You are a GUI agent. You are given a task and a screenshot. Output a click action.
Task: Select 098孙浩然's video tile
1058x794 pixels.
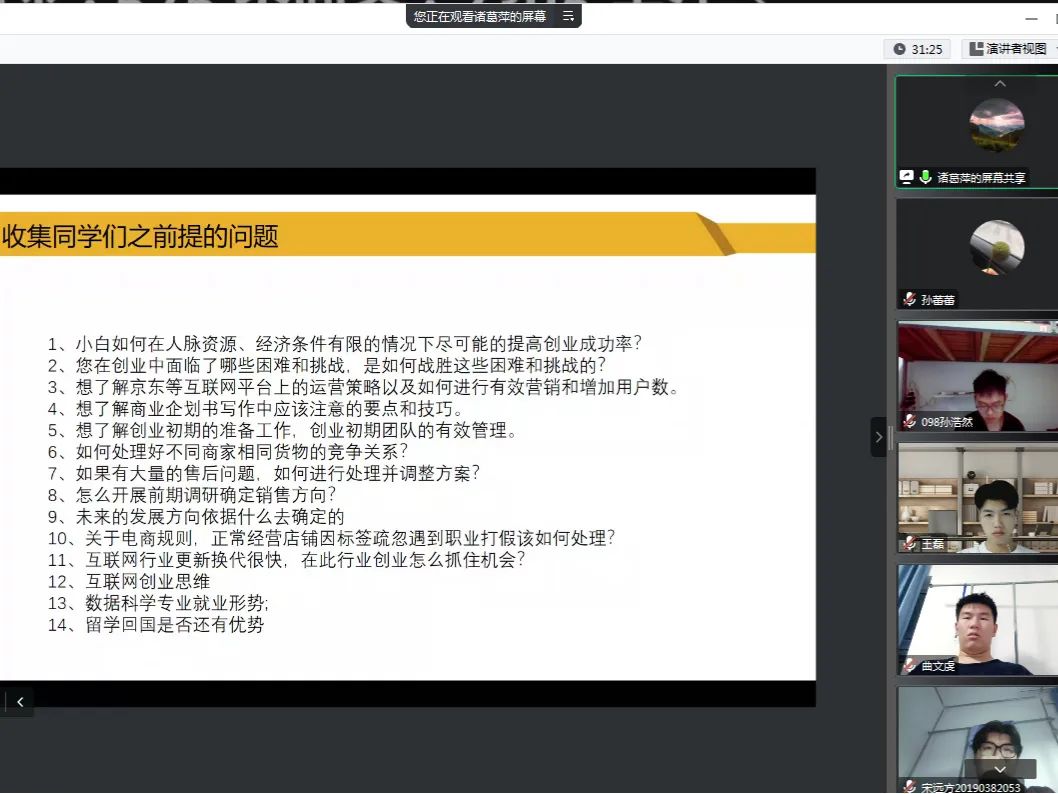point(978,375)
